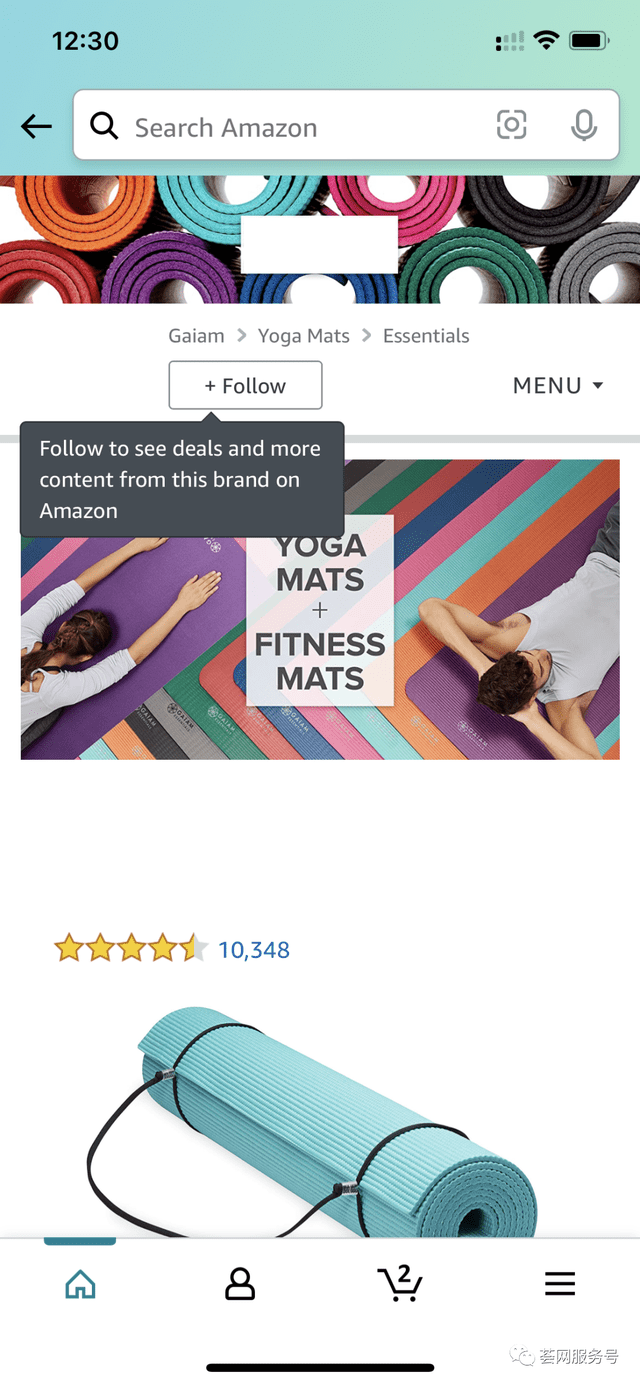Click the Search Amazon input field
640x1385 pixels.
[300, 127]
